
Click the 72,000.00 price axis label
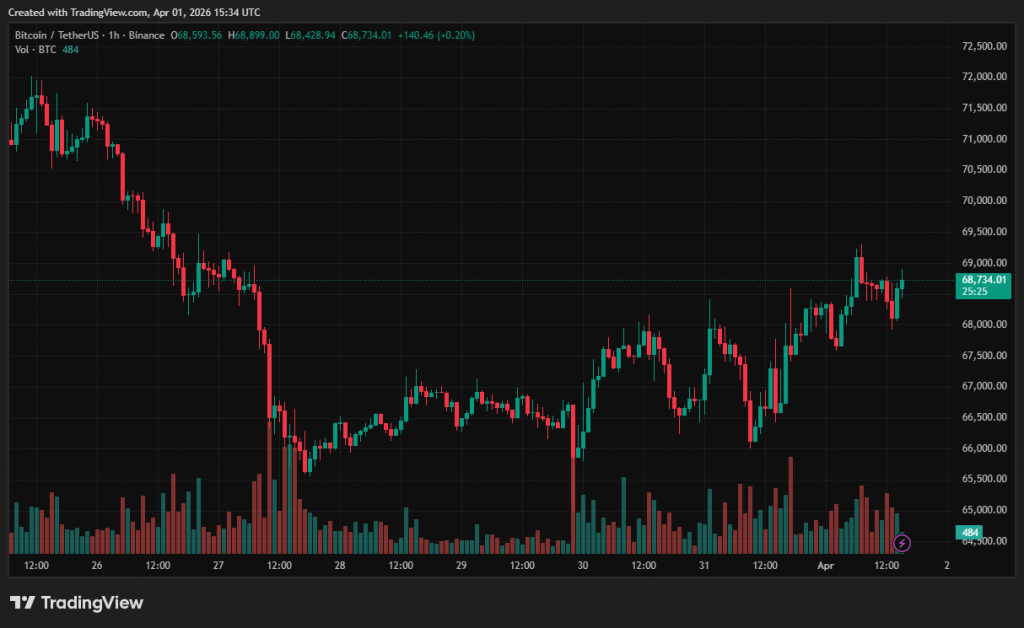pyautogui.click(x=983, y=76)
